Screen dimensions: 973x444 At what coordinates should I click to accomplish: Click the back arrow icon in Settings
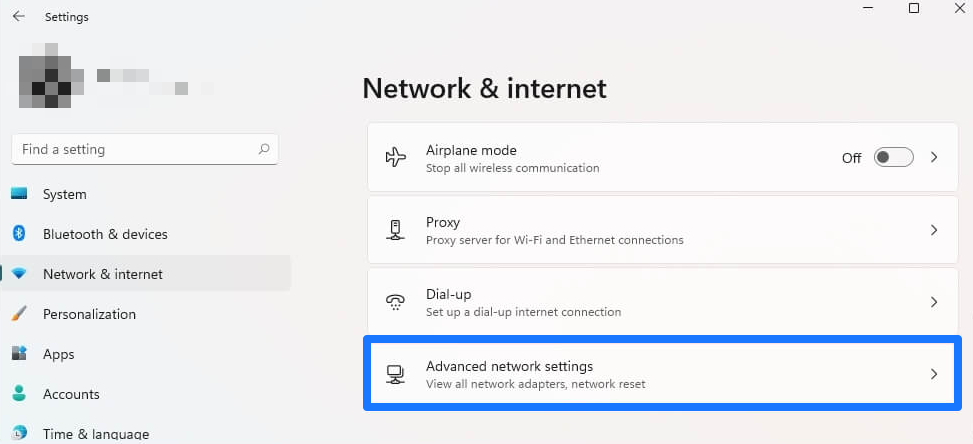click(x=19, y=16)
